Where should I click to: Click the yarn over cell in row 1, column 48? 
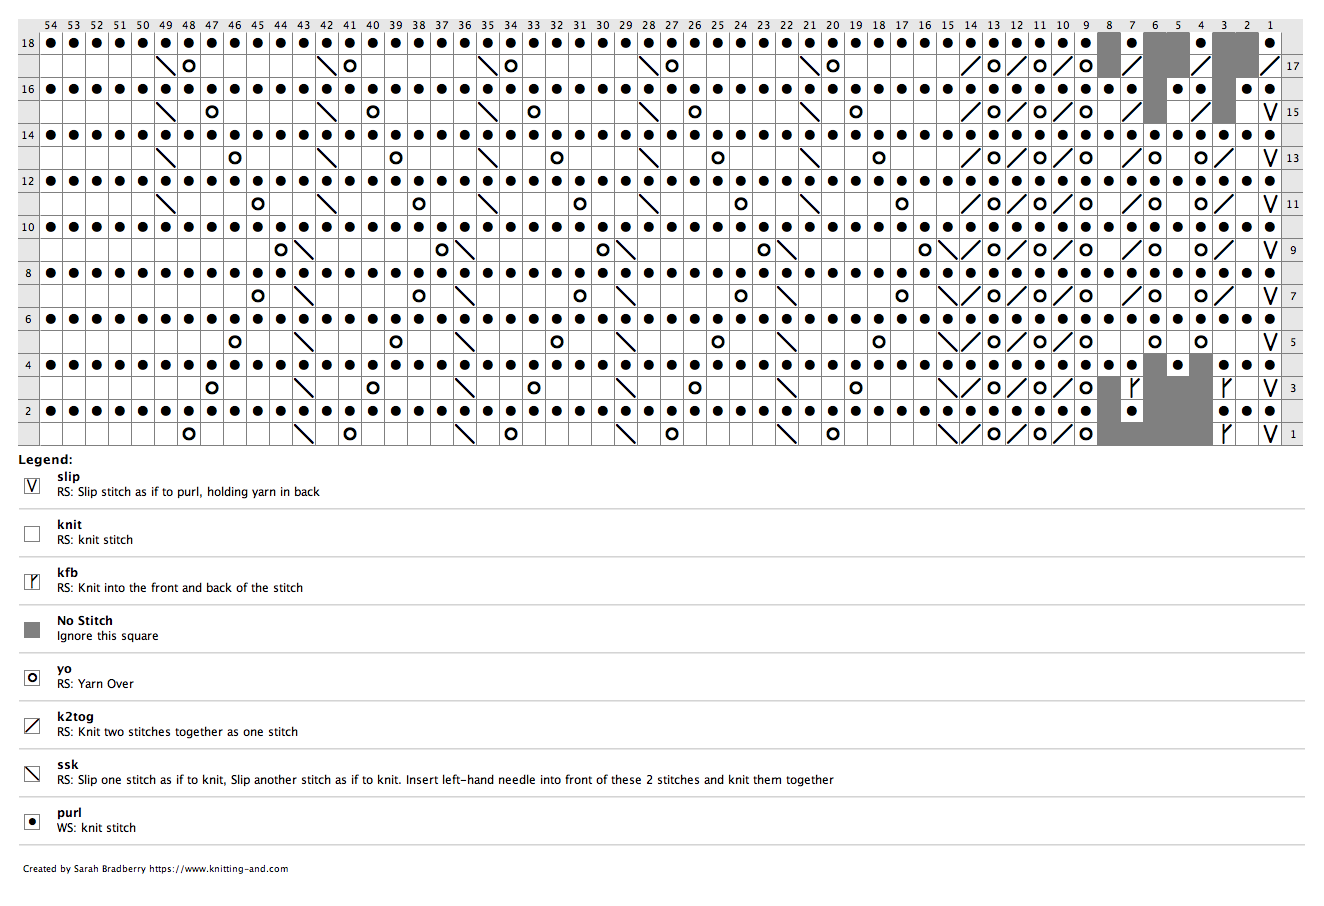coord(189,434)
